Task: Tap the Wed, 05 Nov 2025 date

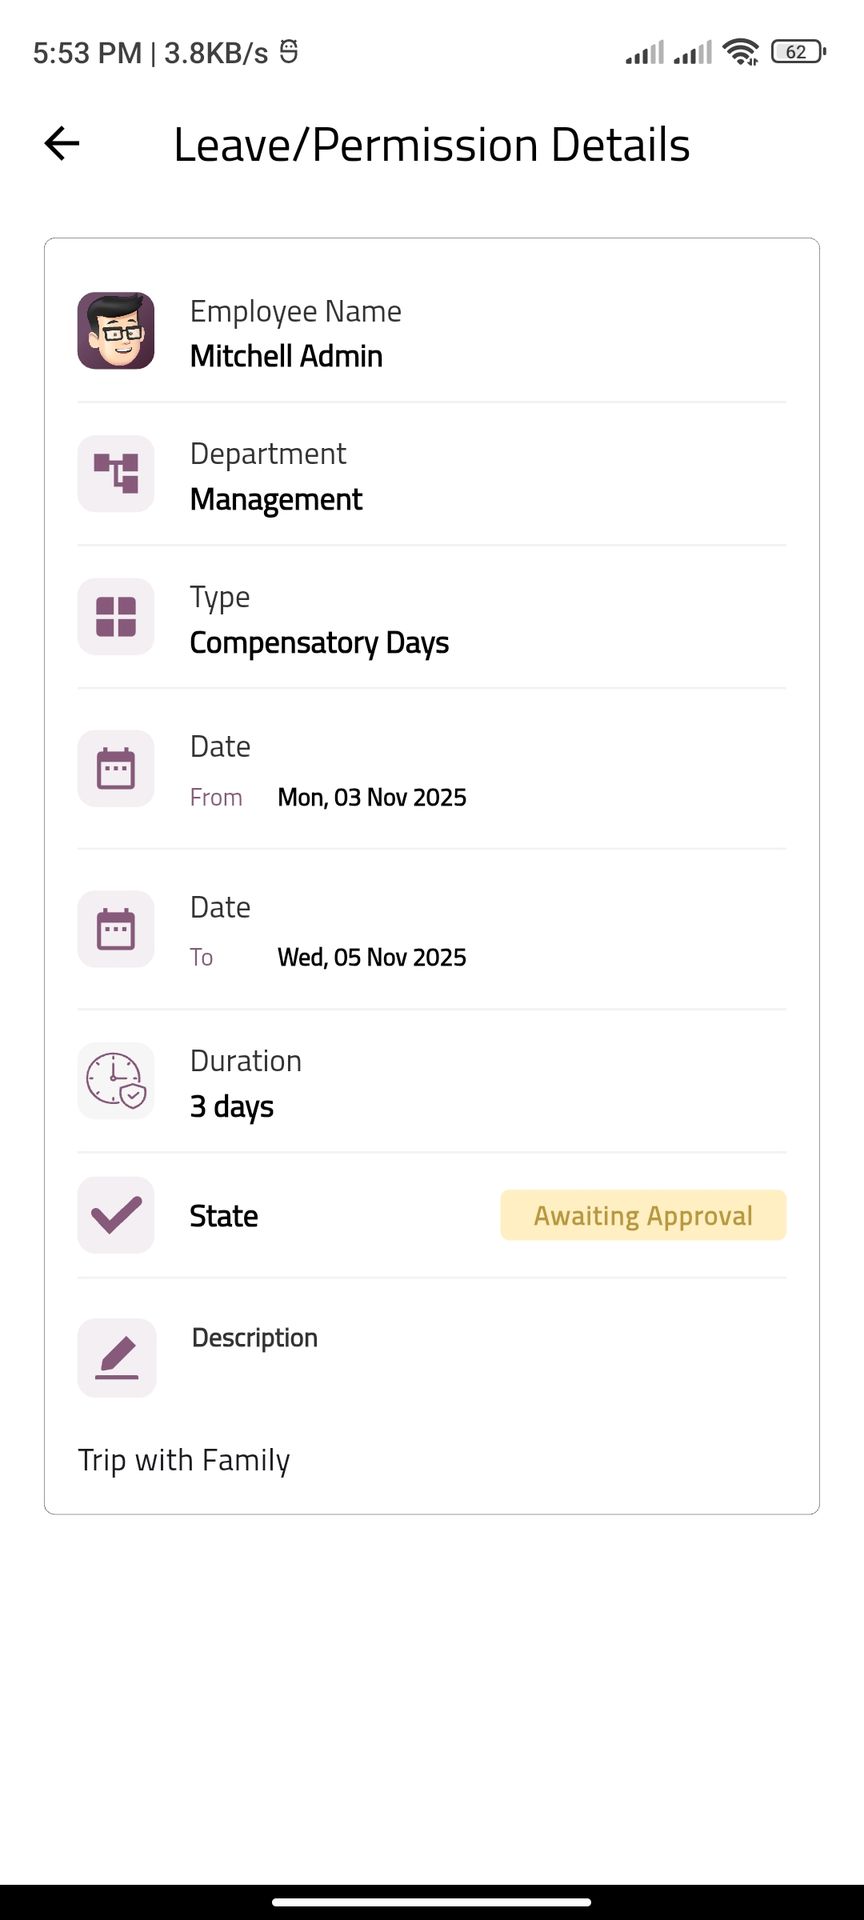Action: [x=372, y=957]
